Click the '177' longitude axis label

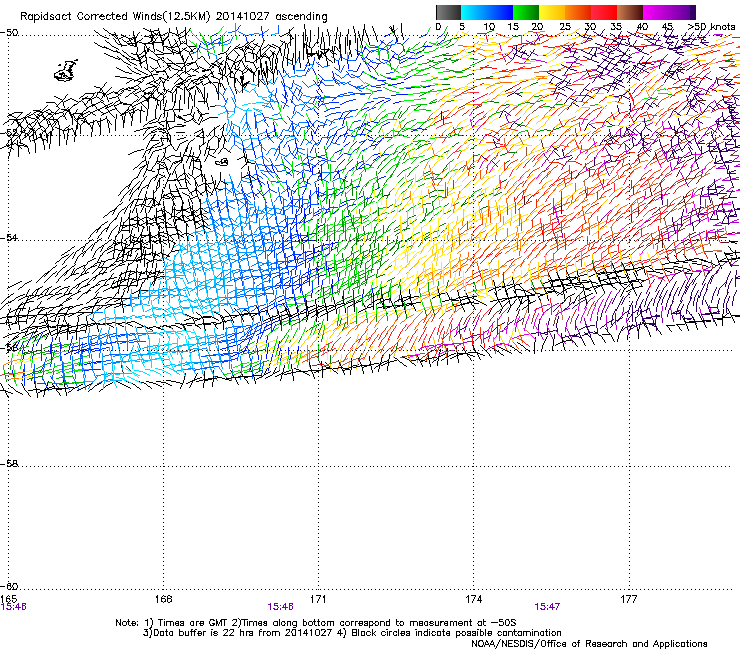pyautogui.click(x=628, y=599)
